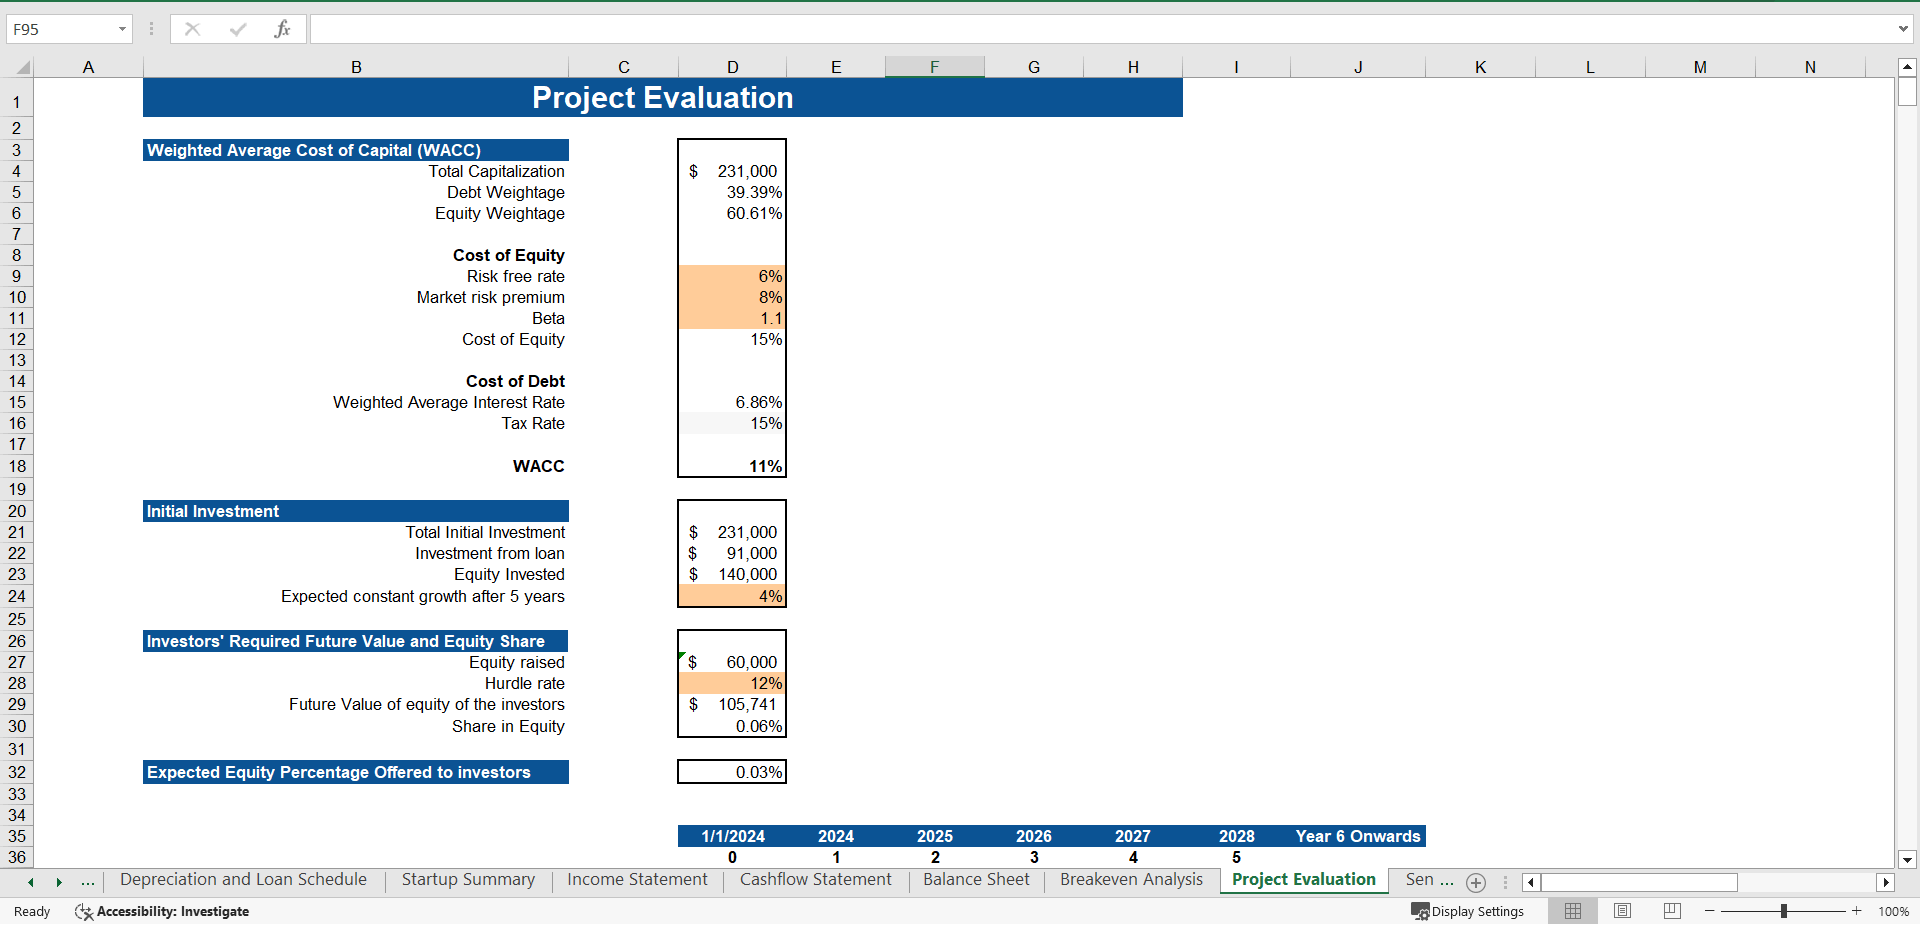The width and height of the screenshot is (1920, 926).
Task: Expand the formula bar with its chevron
Action: click(1903, 28)
